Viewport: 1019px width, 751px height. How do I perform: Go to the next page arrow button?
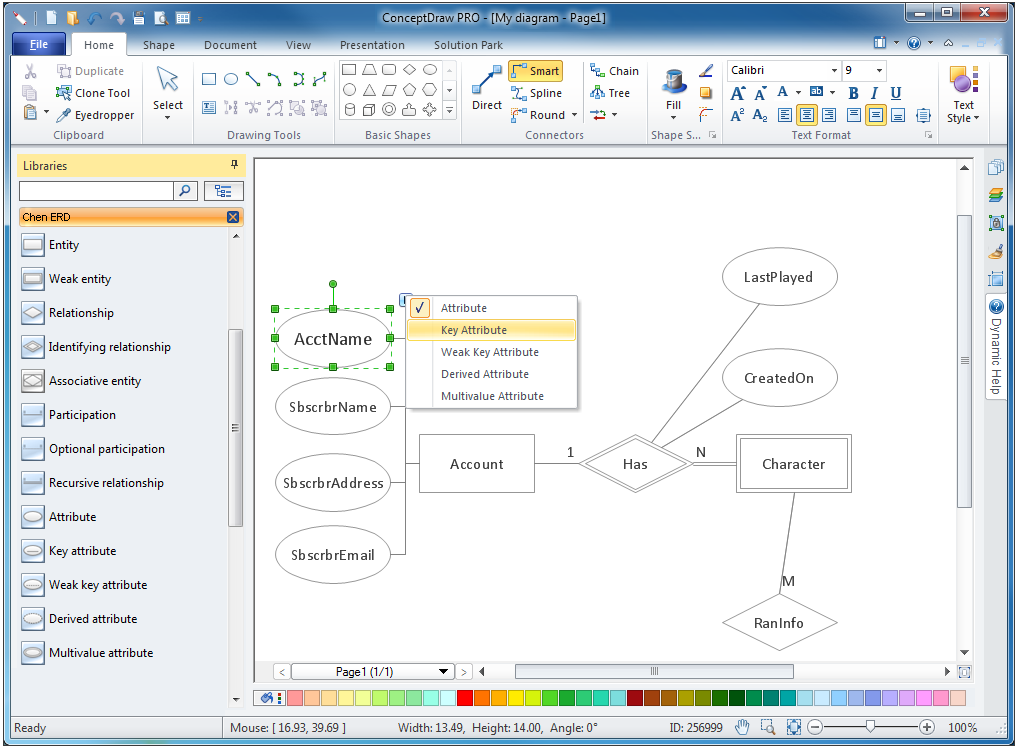pyautogui.click(x=463, y=672)
